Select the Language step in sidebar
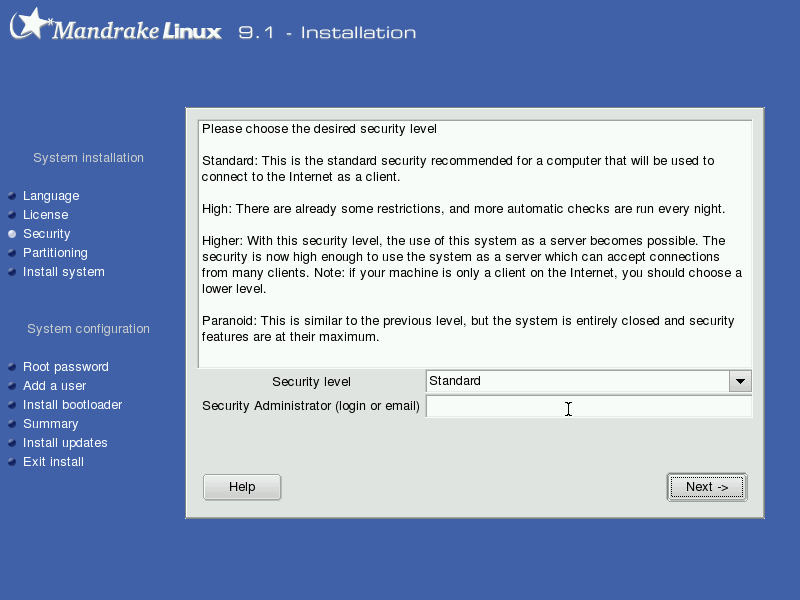 click(x=51, y=196)
